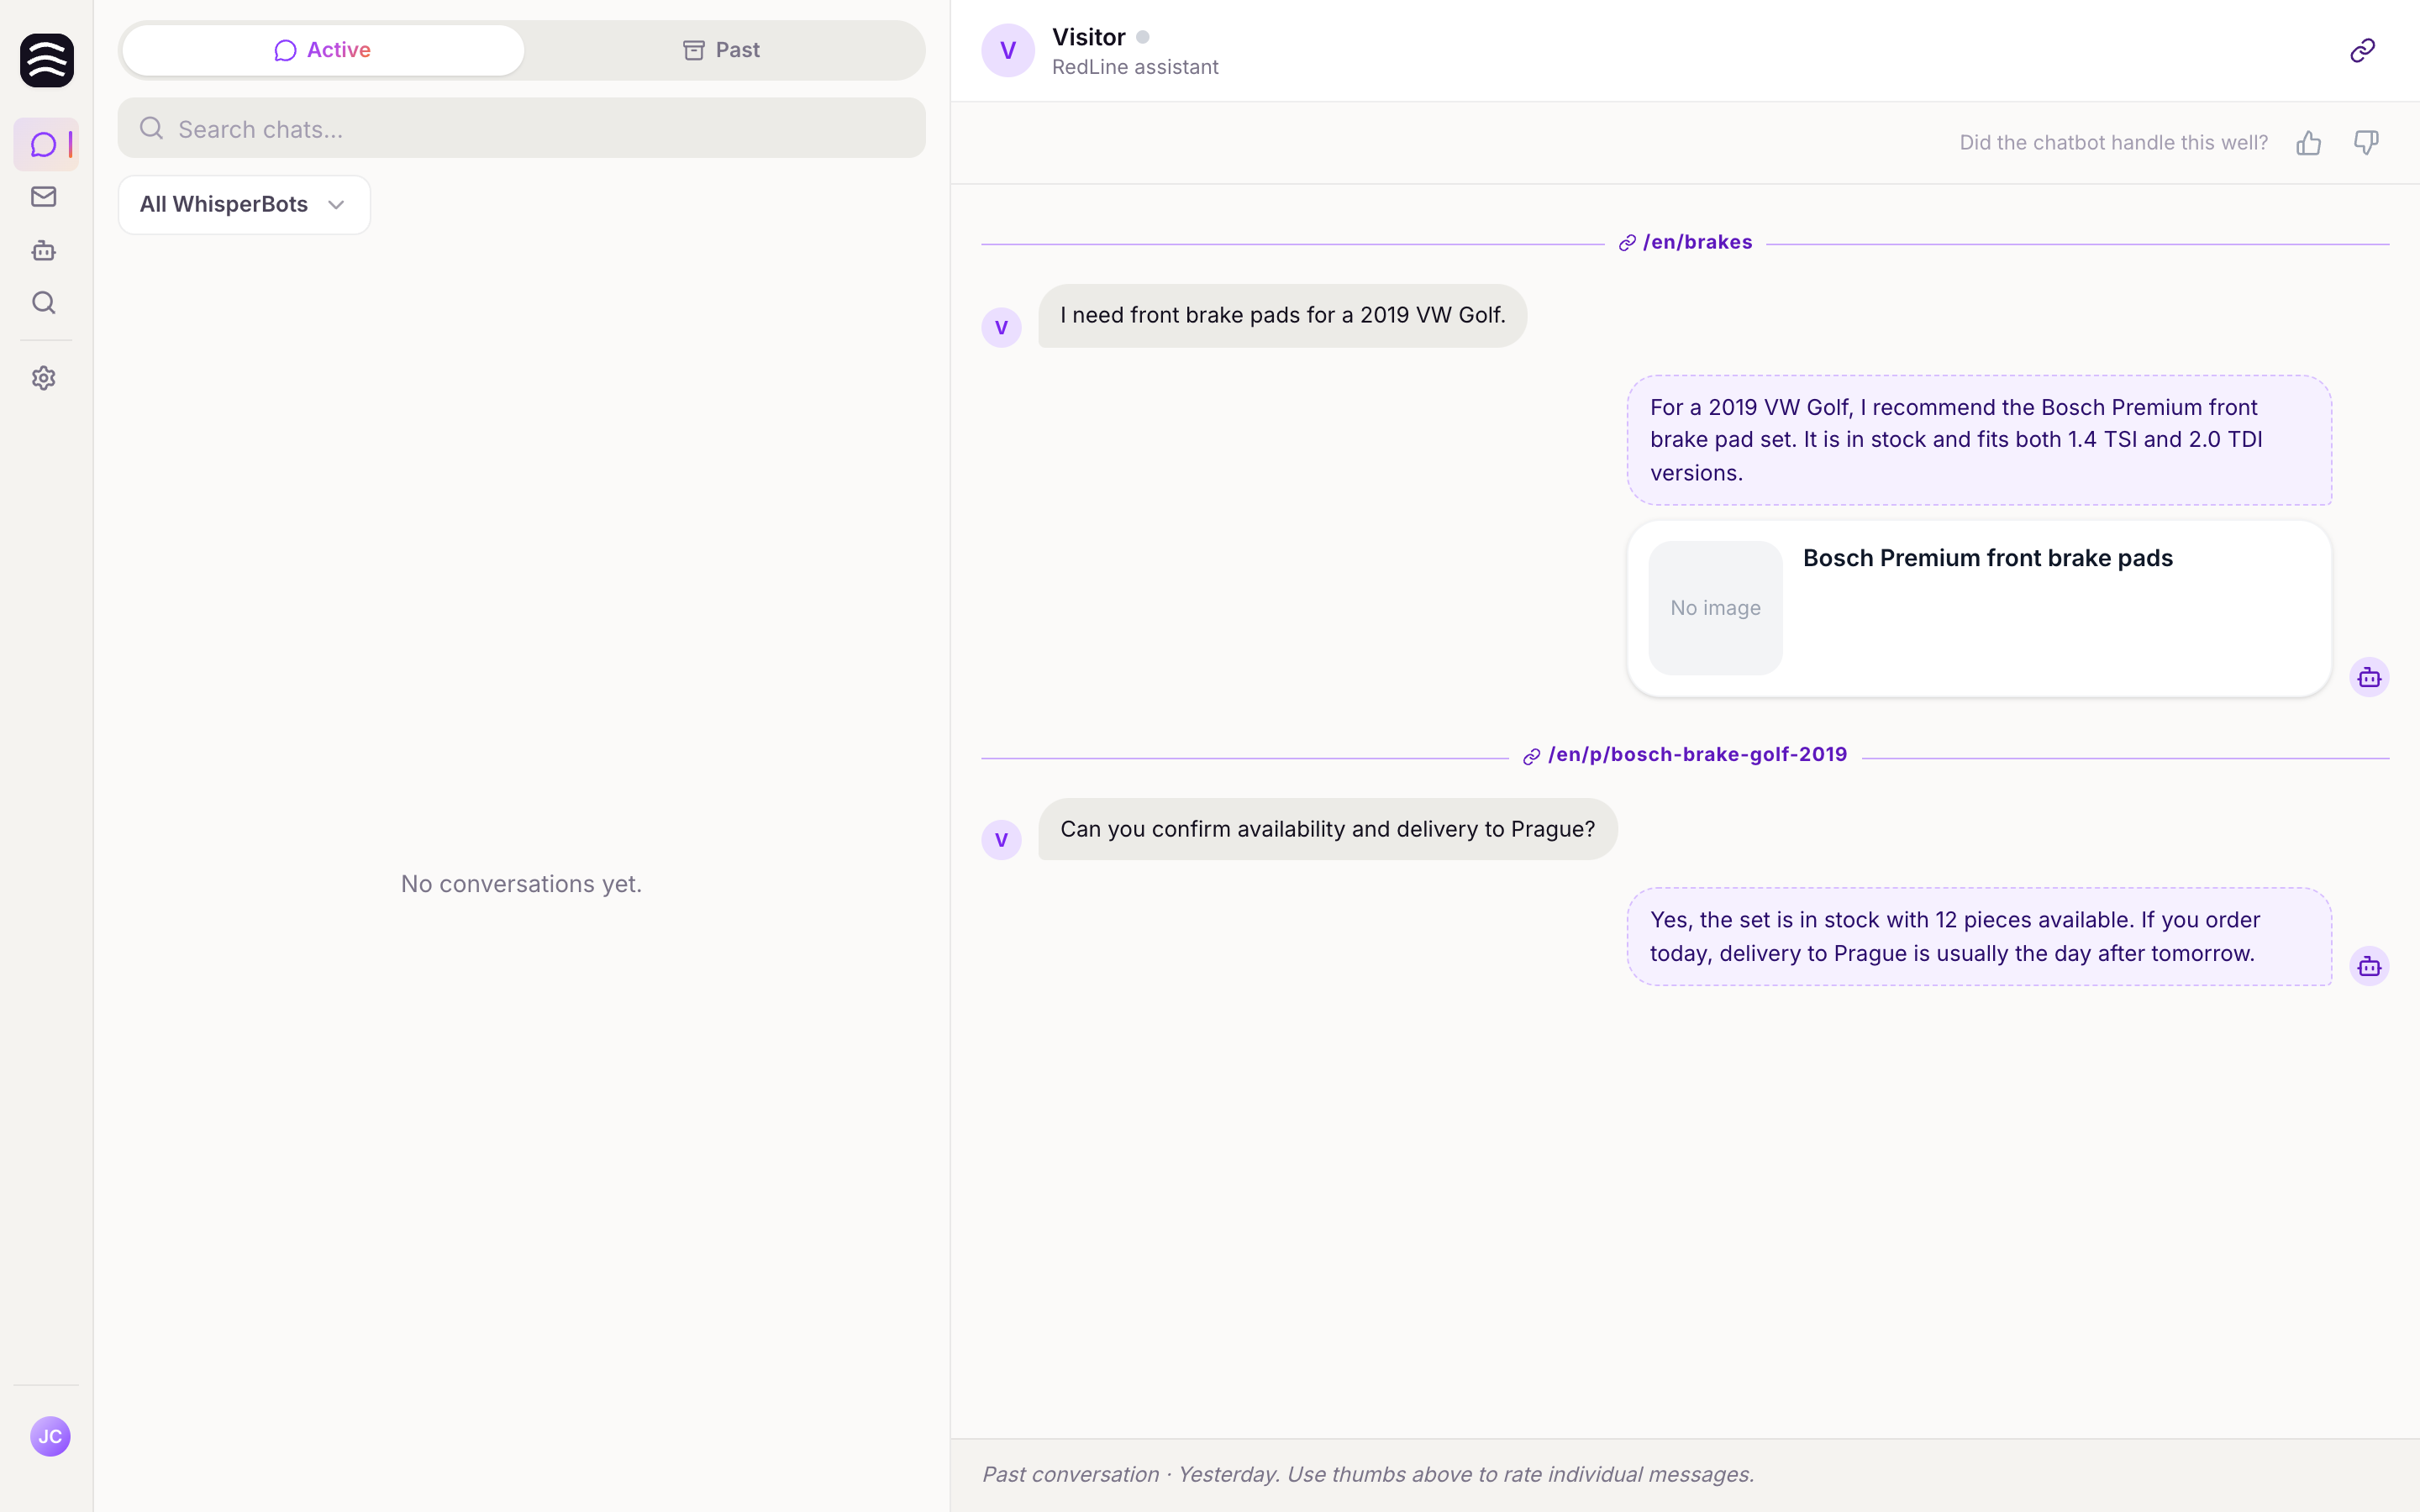Click bot reply about 12 pieces available
2420x1512 pixels.
tap(1980, 937)
